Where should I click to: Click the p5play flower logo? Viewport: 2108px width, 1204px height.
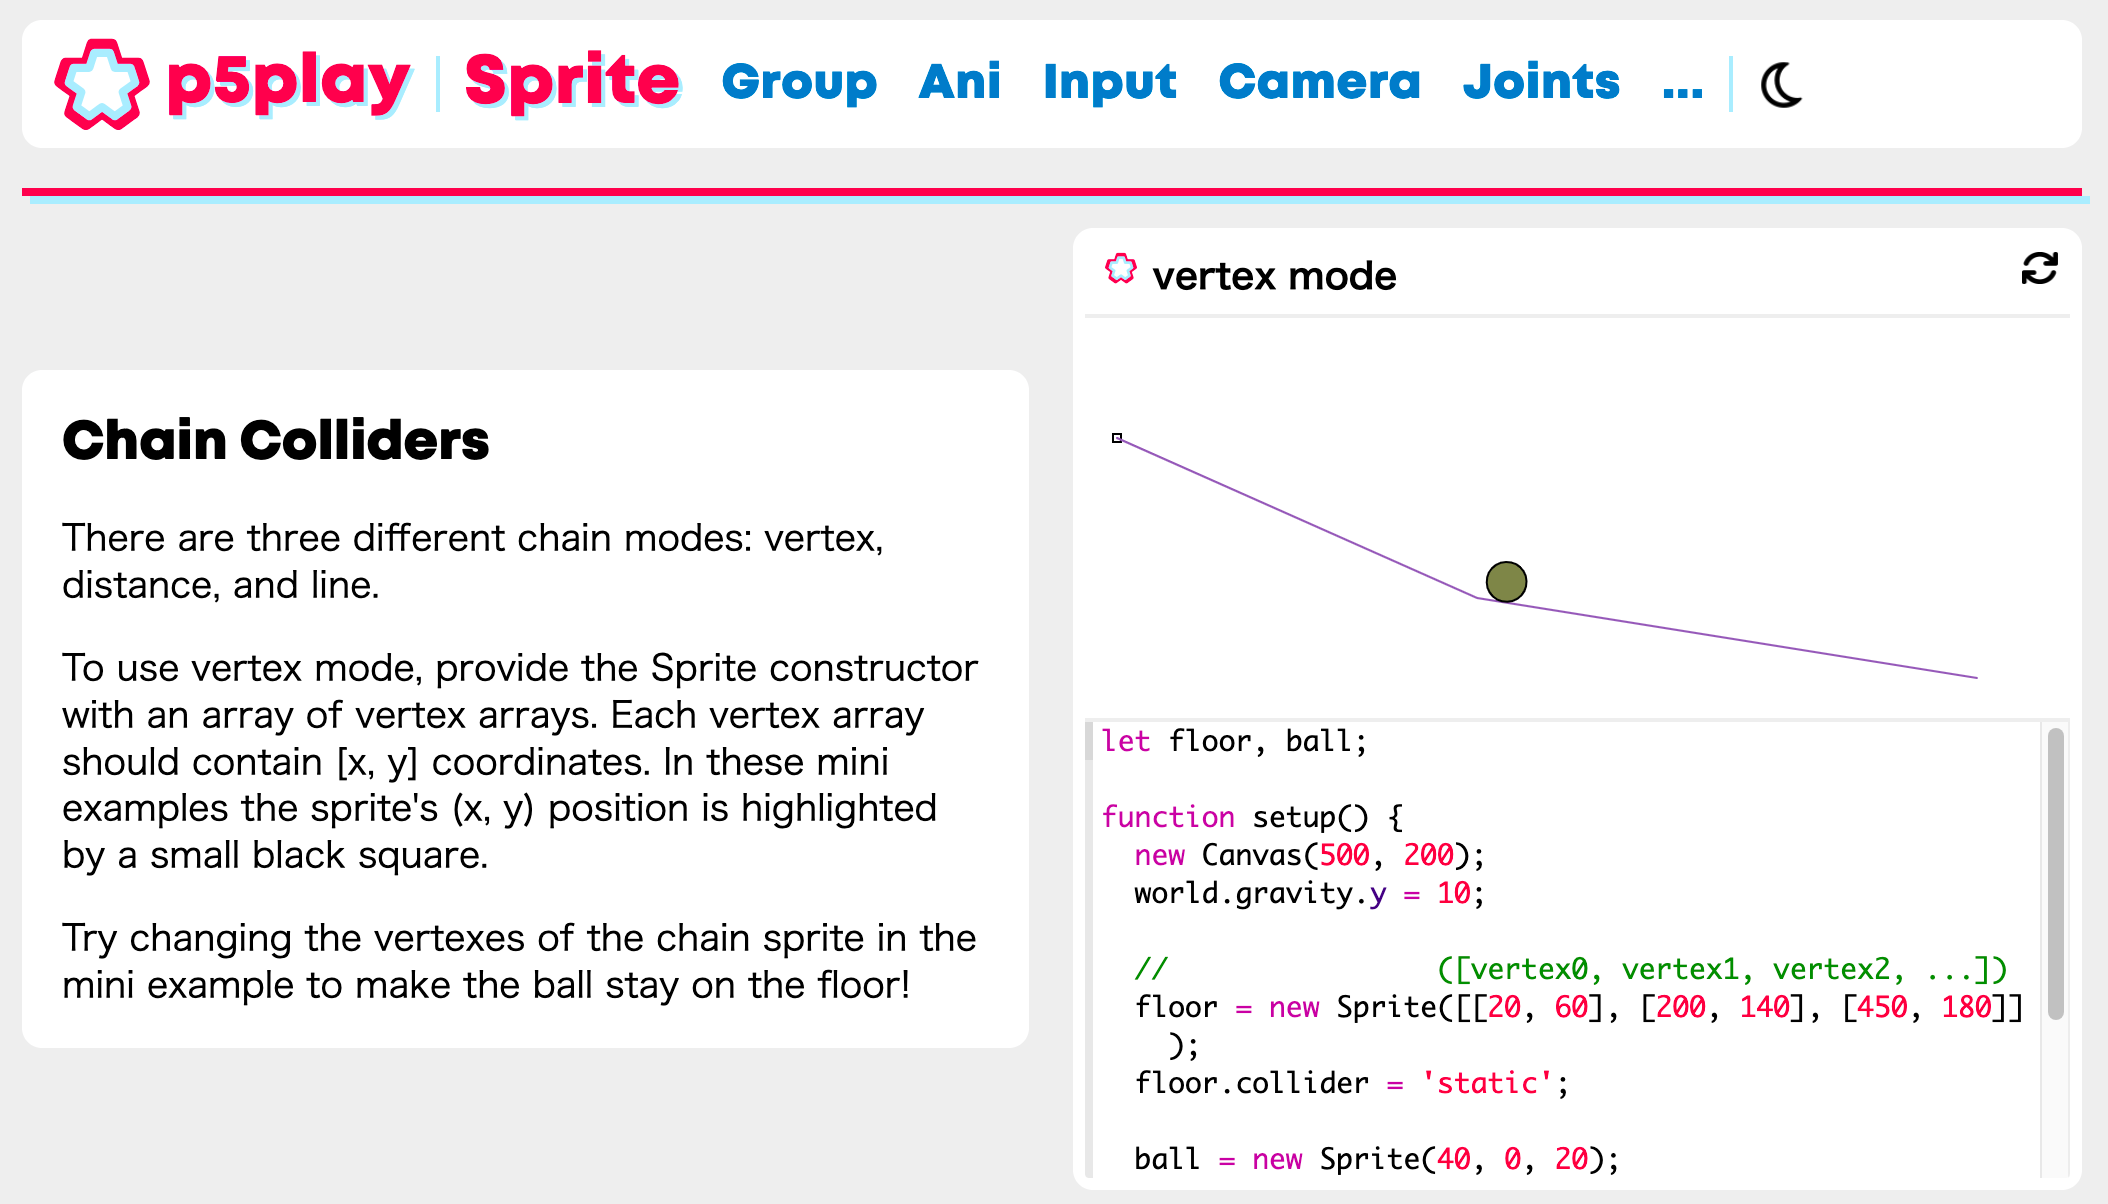pyautogui.click(x=100, y=83)
